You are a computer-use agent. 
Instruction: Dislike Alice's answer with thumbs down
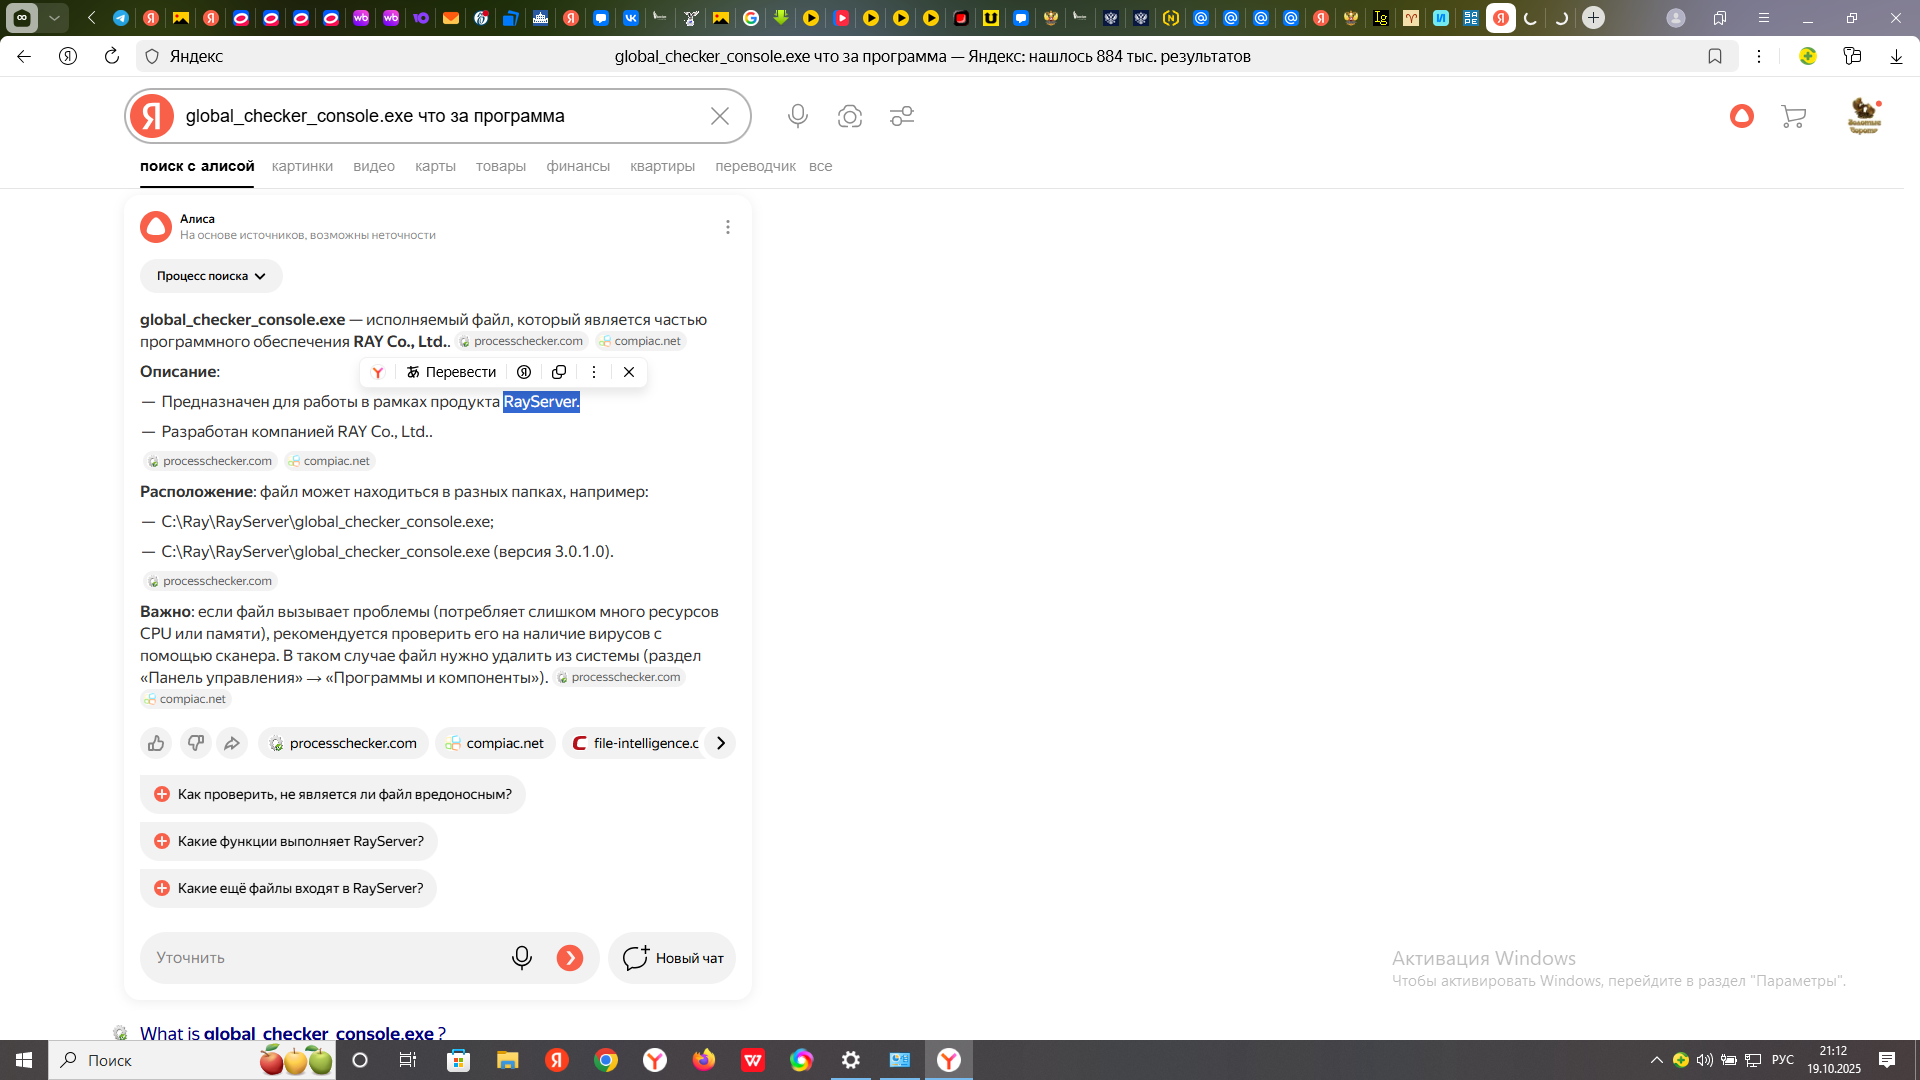pos(195,743)
